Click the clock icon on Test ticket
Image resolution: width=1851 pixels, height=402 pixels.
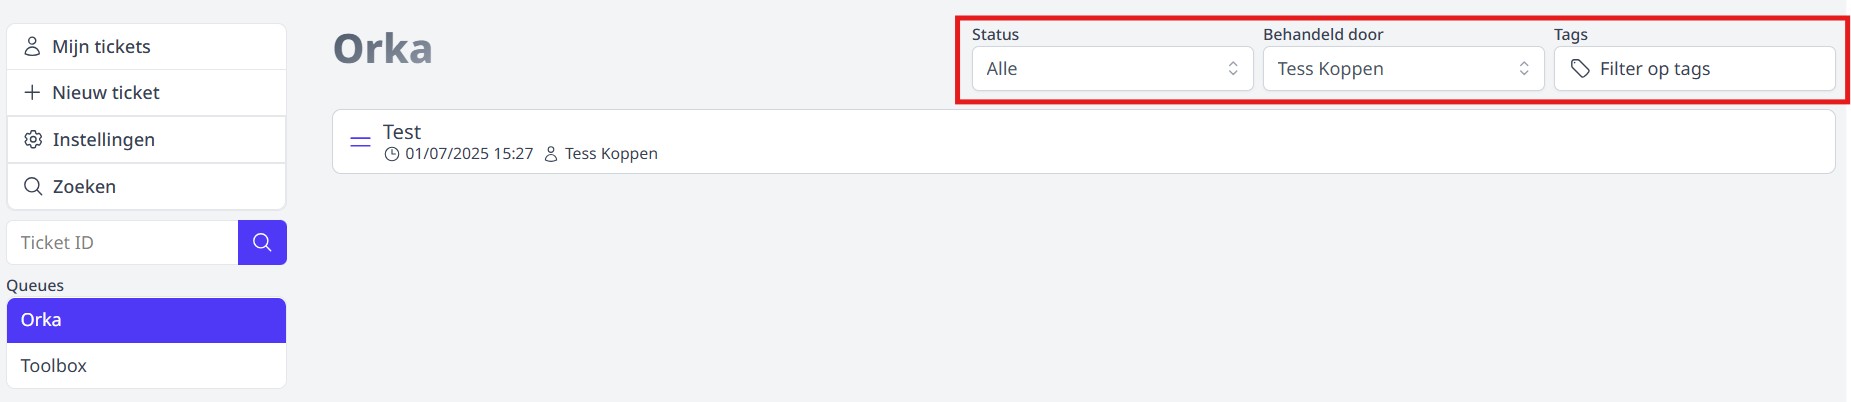[x=392, y=154]
